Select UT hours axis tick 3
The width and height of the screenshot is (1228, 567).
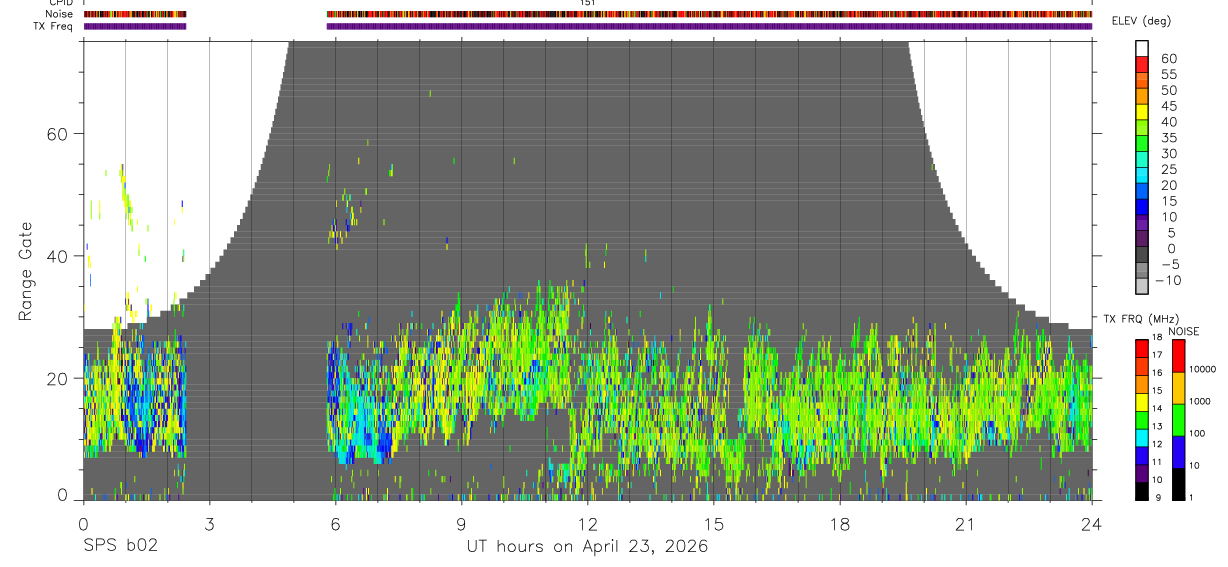pos(209,523)
